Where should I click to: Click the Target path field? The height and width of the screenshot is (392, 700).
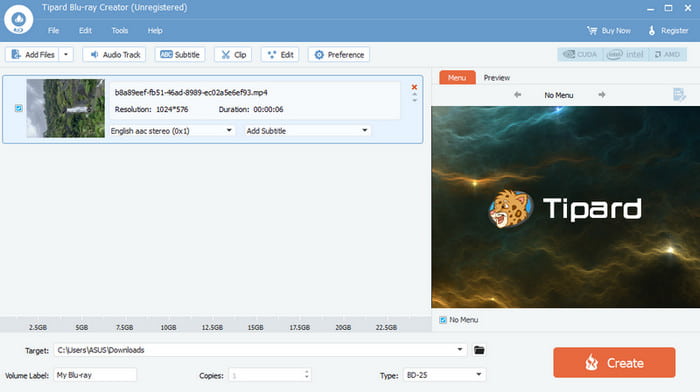point(260,350)
